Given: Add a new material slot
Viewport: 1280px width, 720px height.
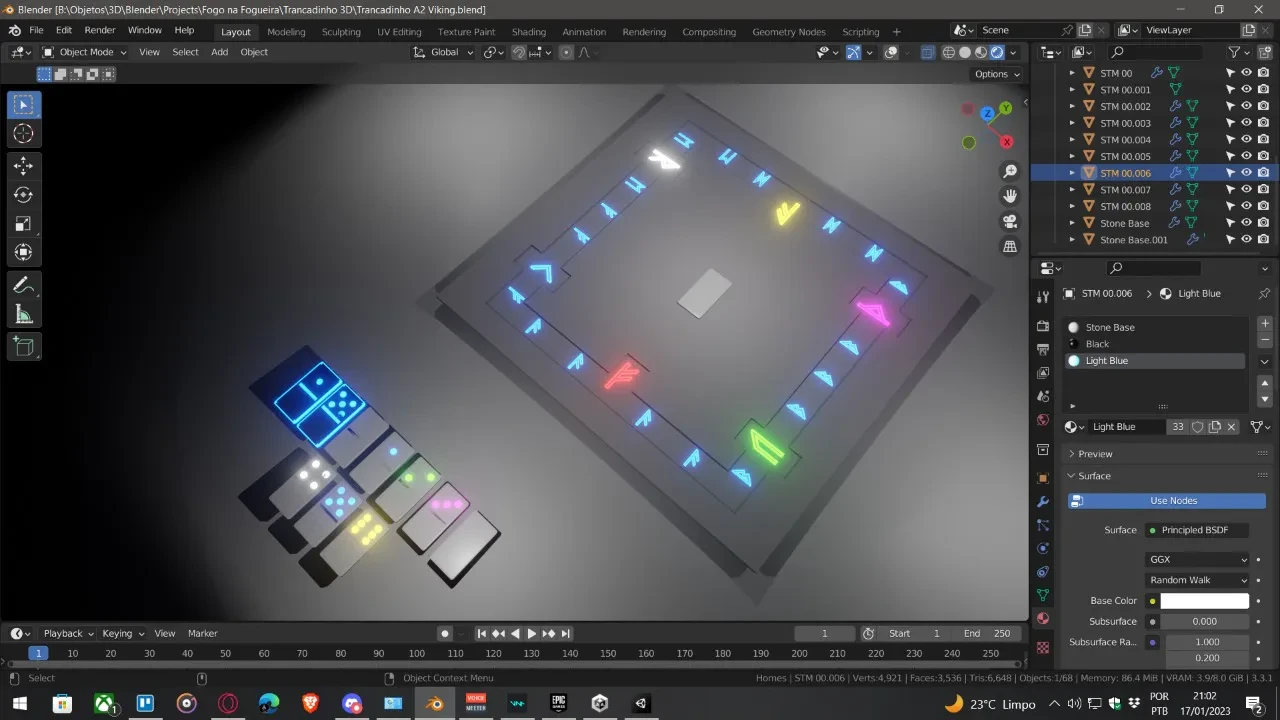Looking at the screenshot, I should coord(1265,324).
